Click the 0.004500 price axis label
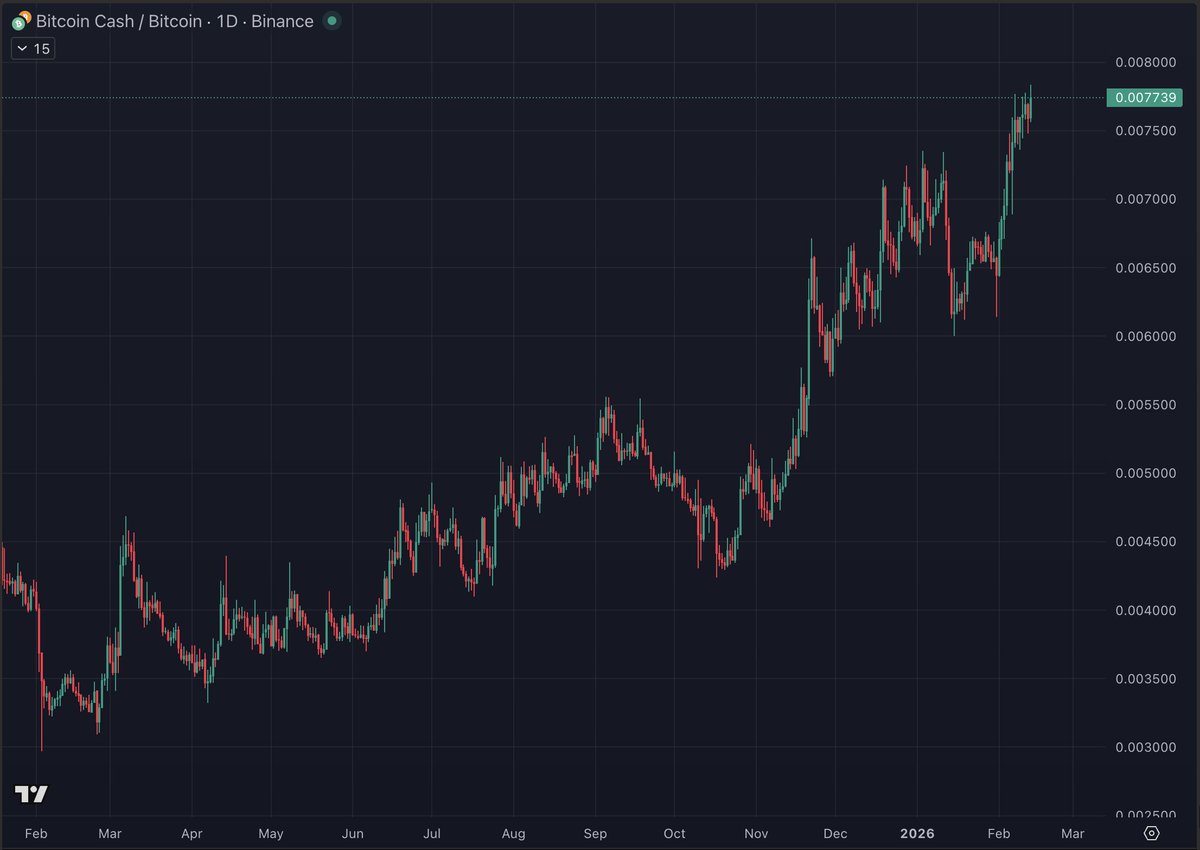Screen dimensions: 1200x850 coord(1146,542)
